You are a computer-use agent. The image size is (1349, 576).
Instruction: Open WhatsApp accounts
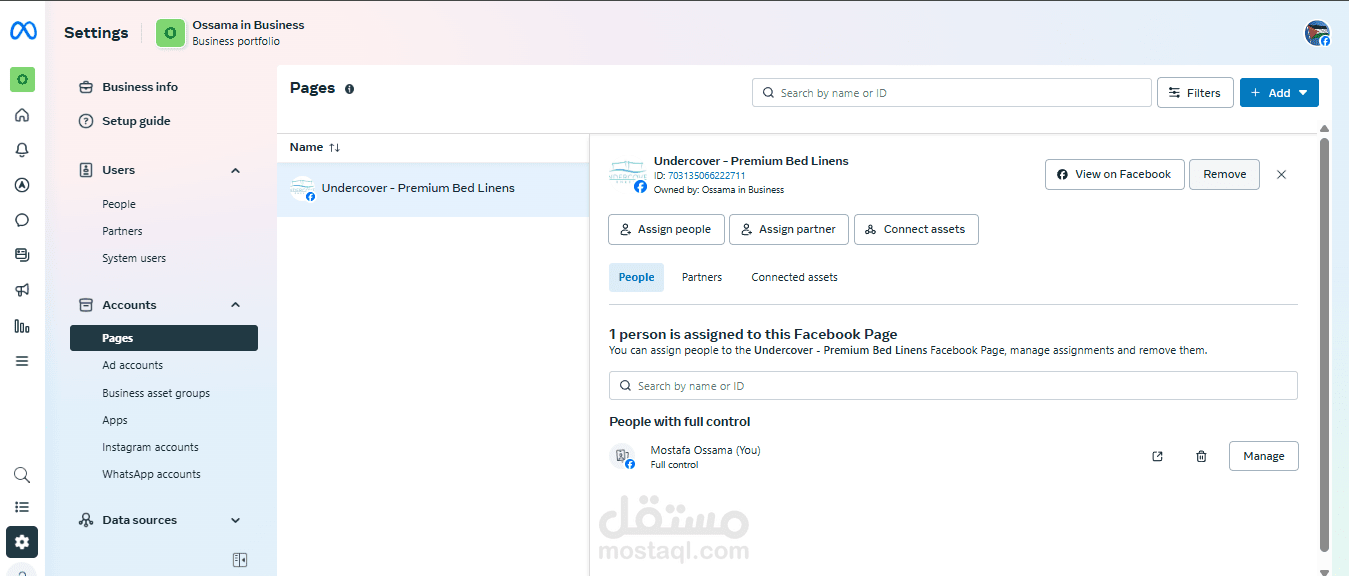click(x=151, y=474)
